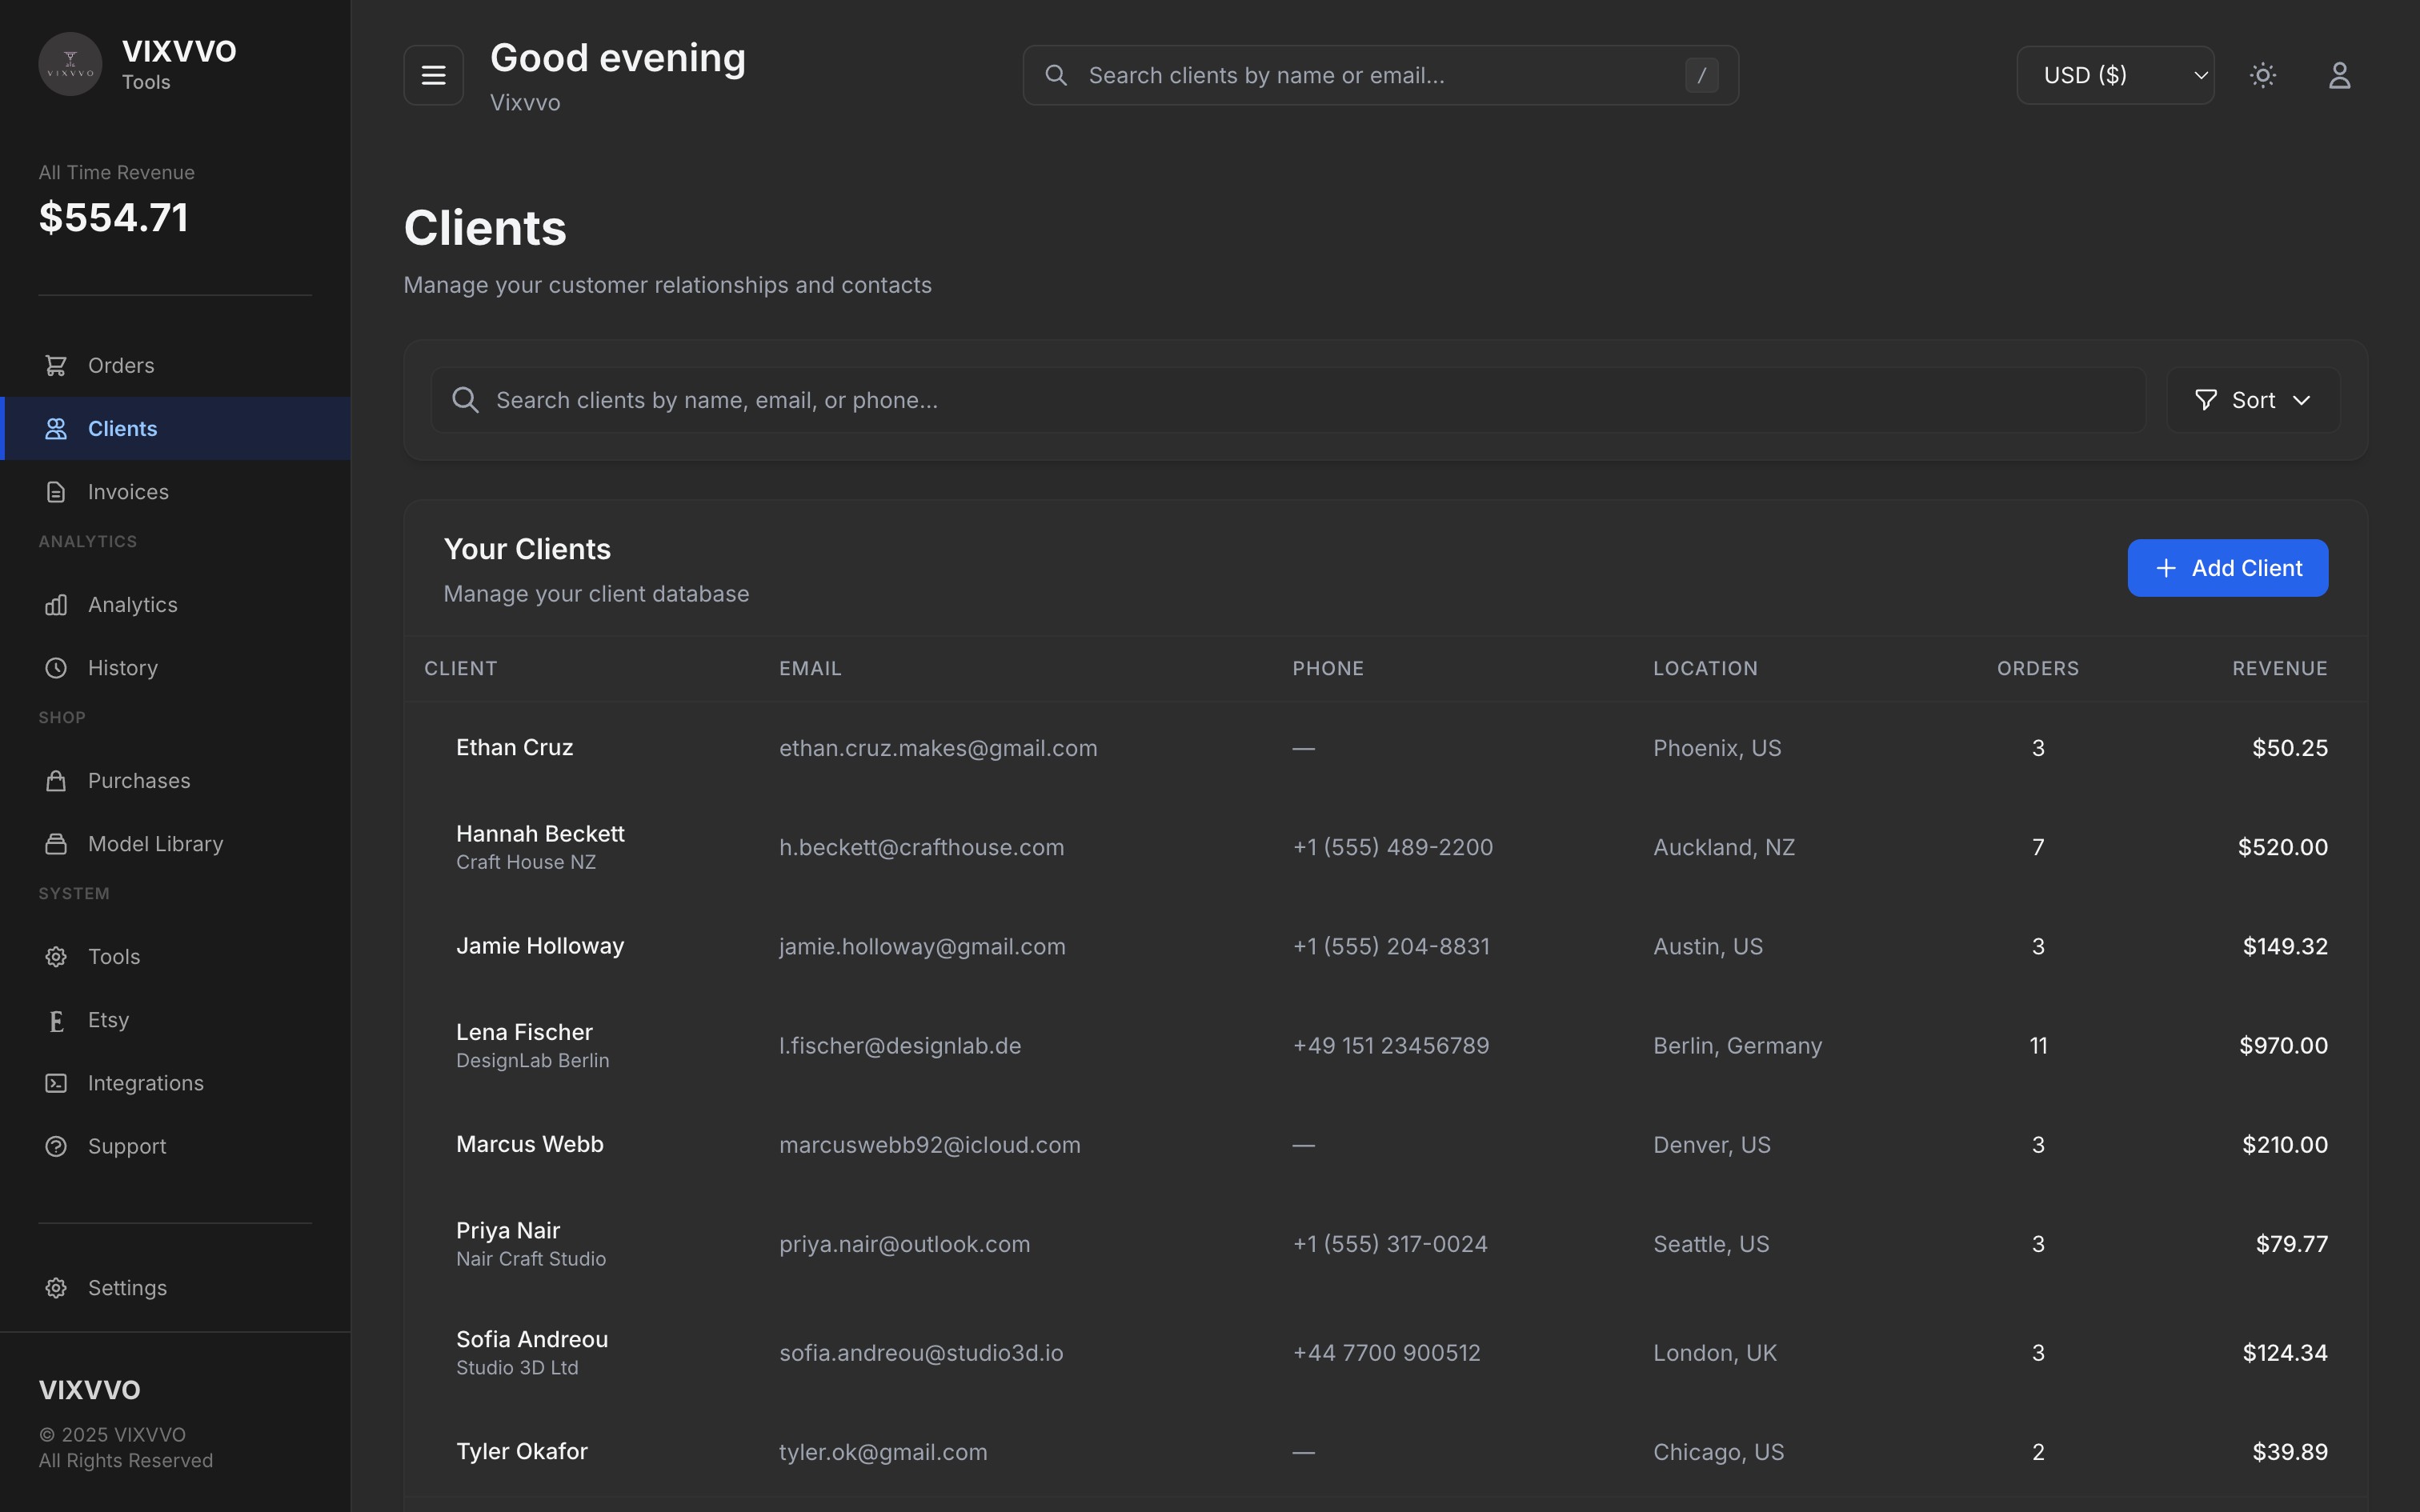
Task: Click the top global client search box
Action: 1380,75
